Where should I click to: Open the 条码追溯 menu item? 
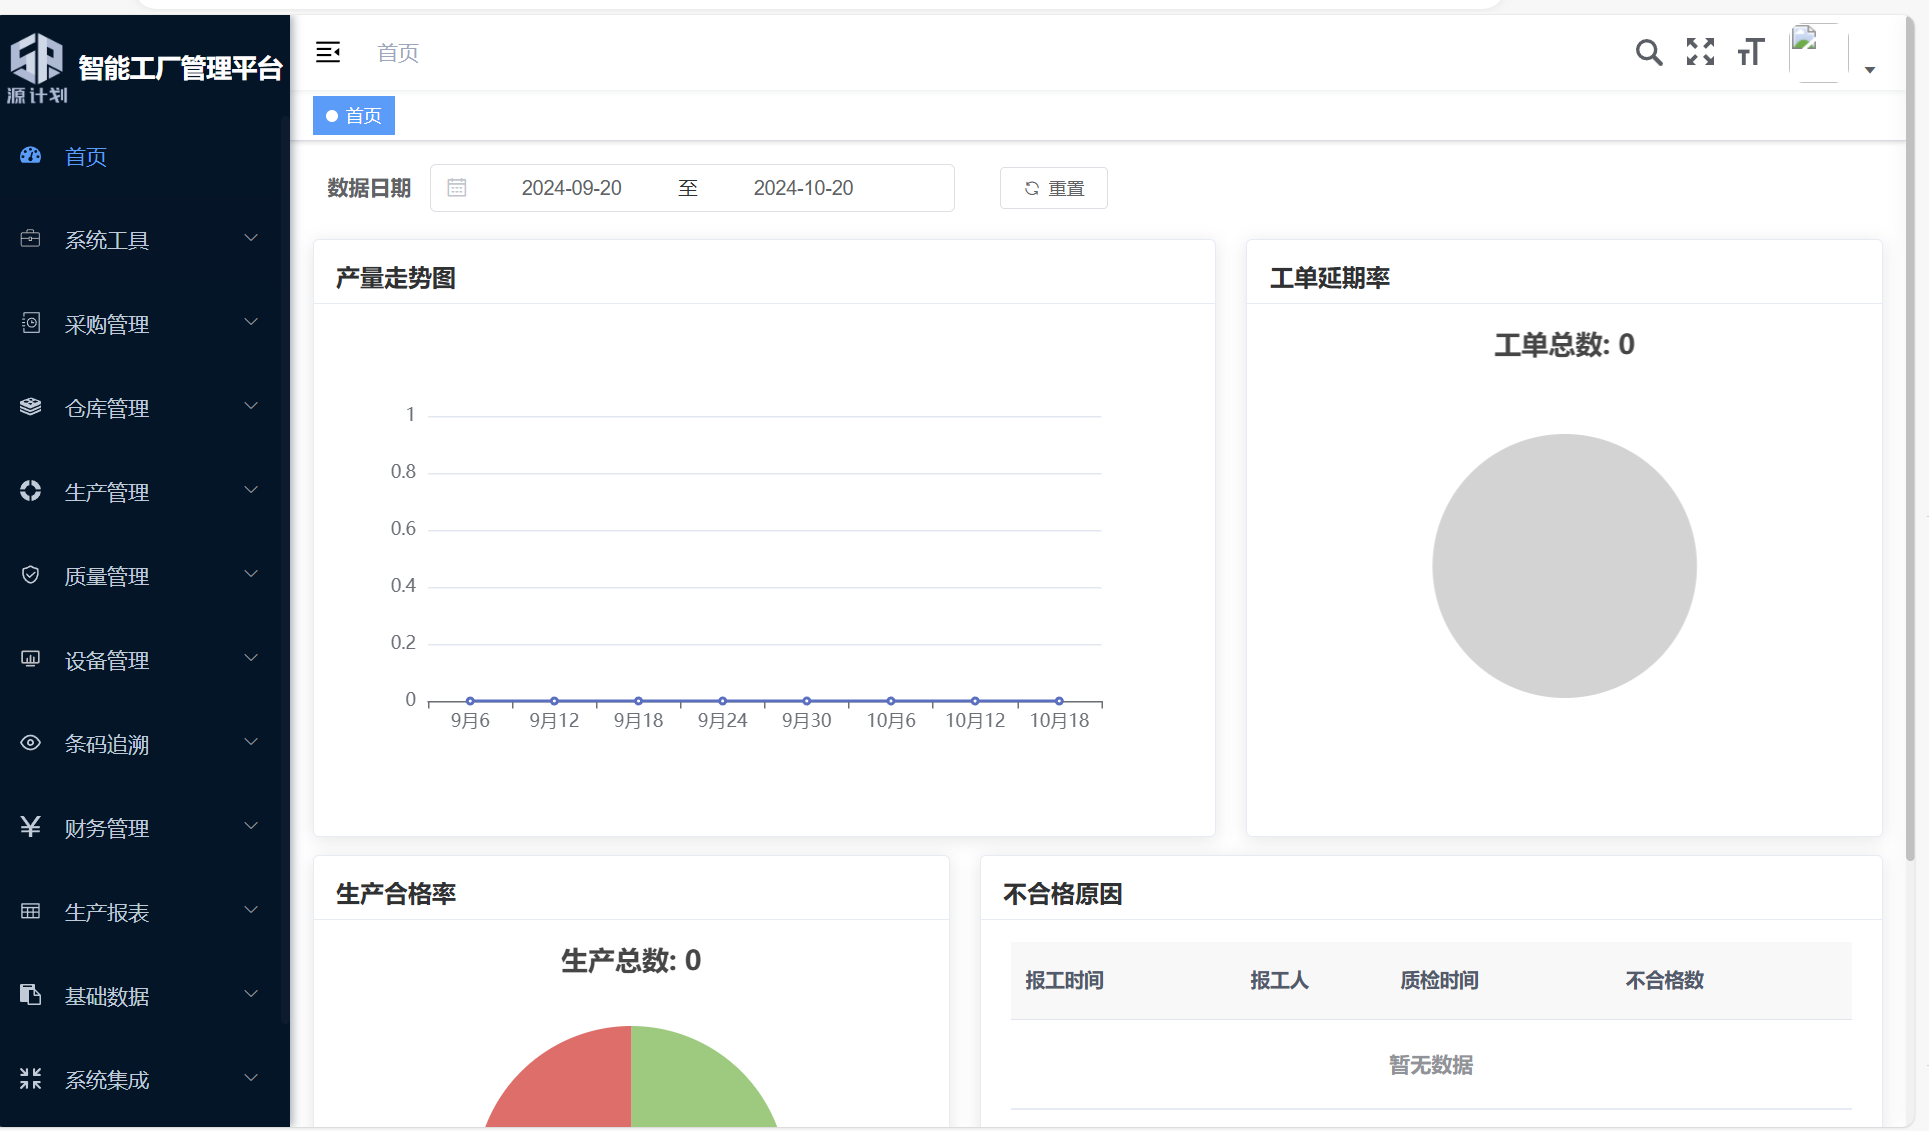[145, 744]
